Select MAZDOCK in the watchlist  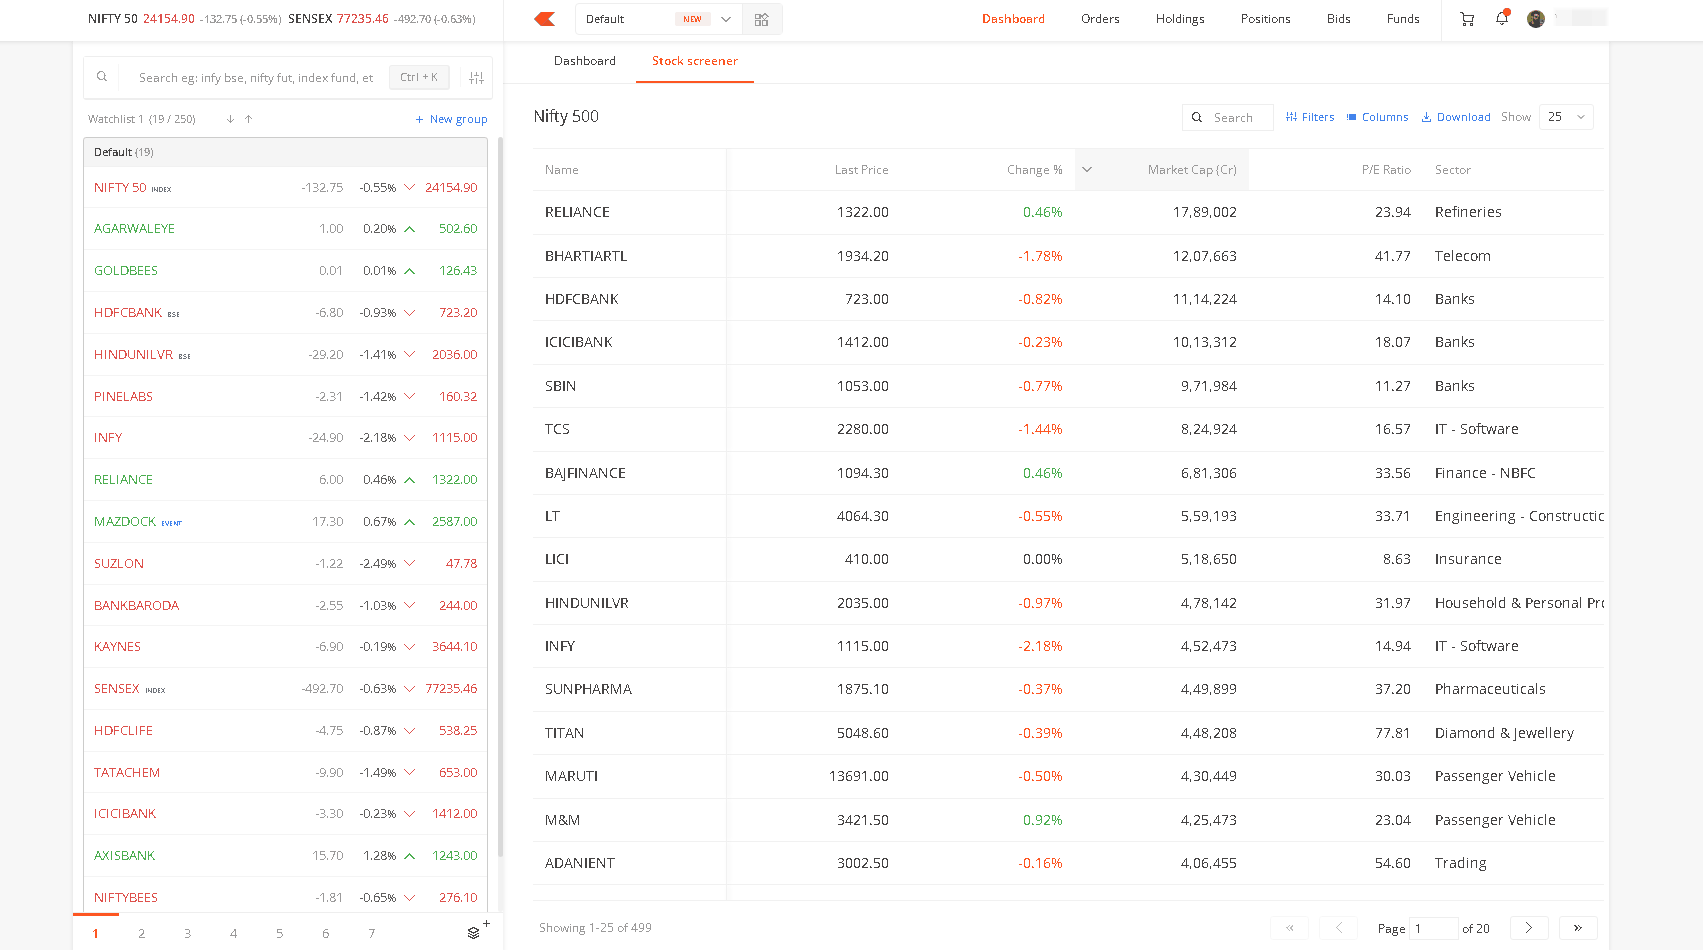[285, 522]
